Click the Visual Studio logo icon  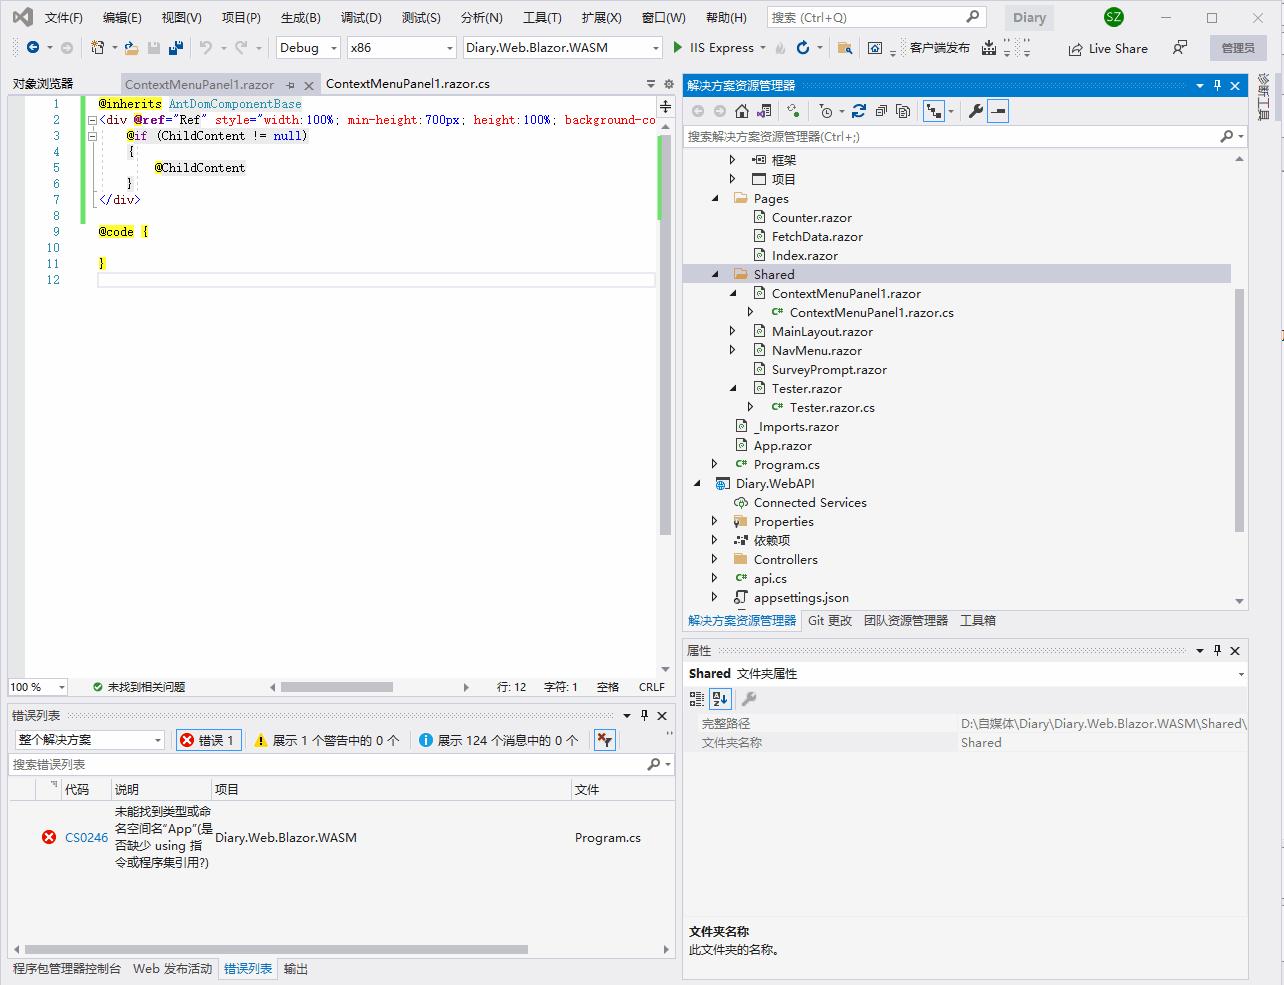click(22, 17)
